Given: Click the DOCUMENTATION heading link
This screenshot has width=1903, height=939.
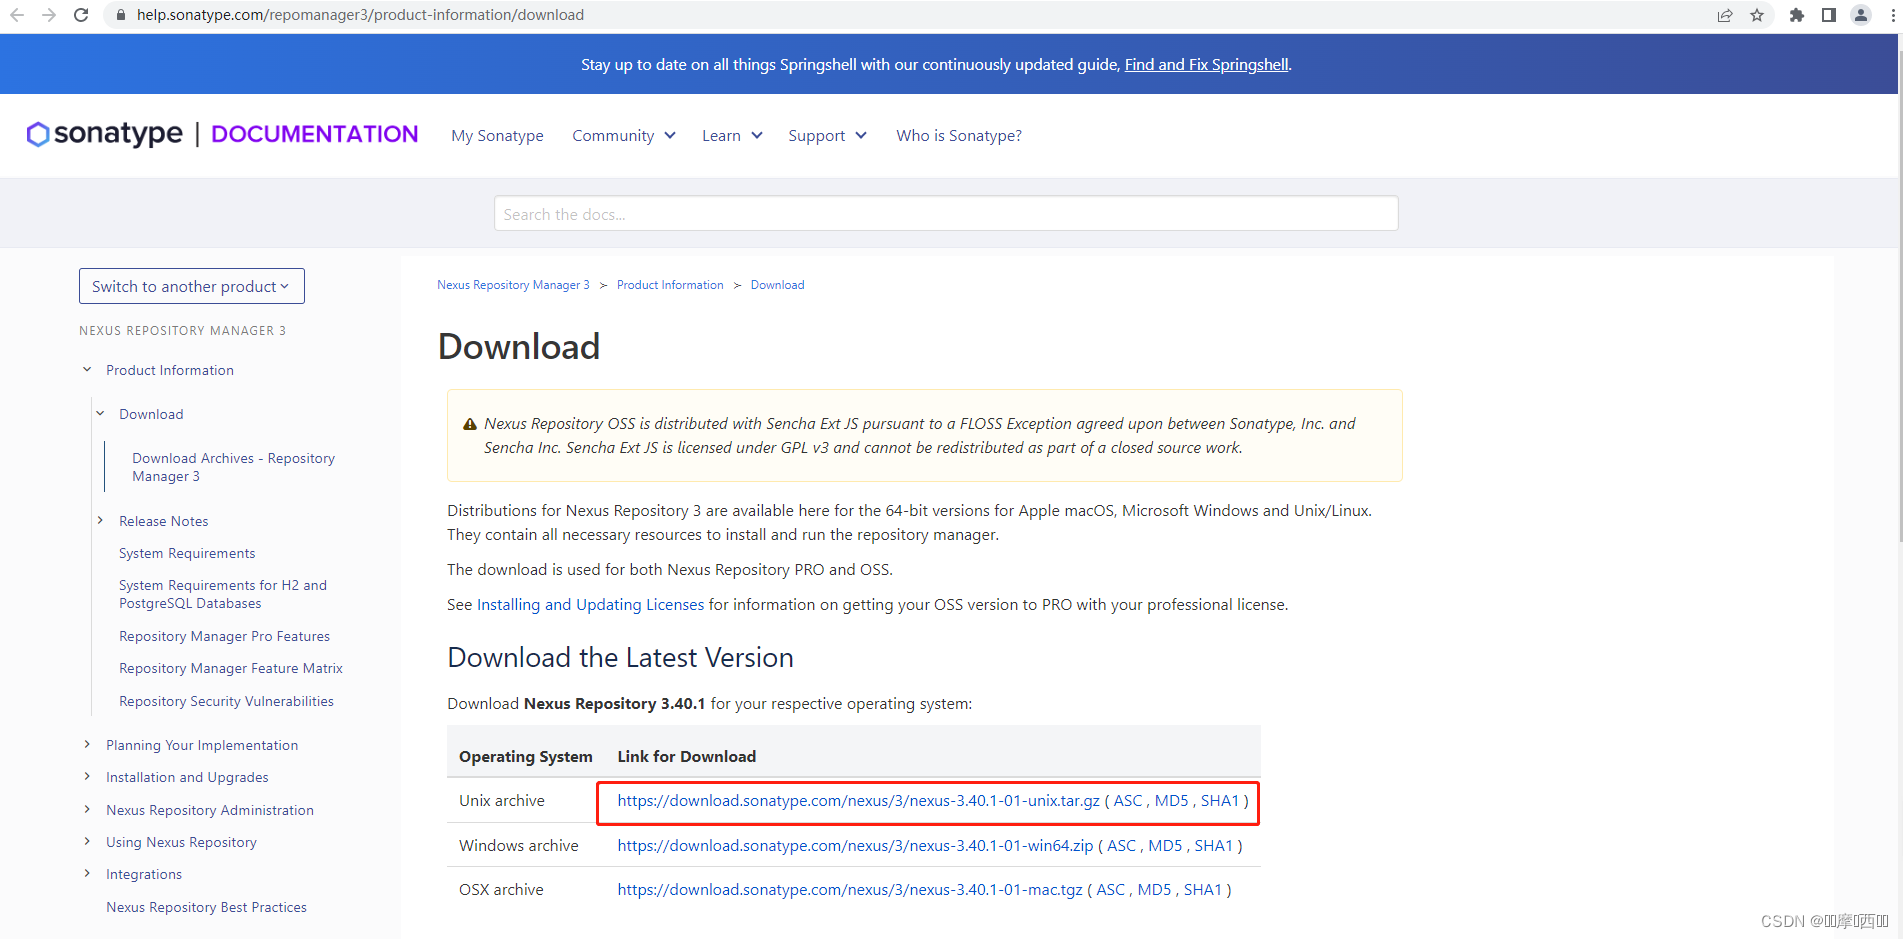Looking at the screenshot, I should [315, 134].
